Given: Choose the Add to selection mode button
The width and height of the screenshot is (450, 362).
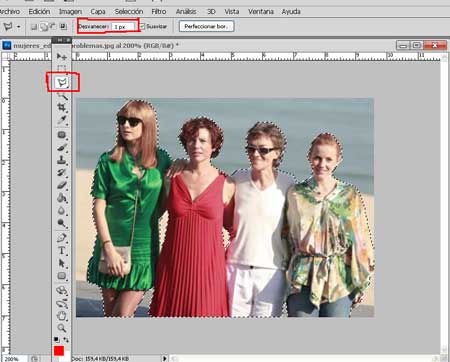Looking at the screenshot, I should pos(43,27).
